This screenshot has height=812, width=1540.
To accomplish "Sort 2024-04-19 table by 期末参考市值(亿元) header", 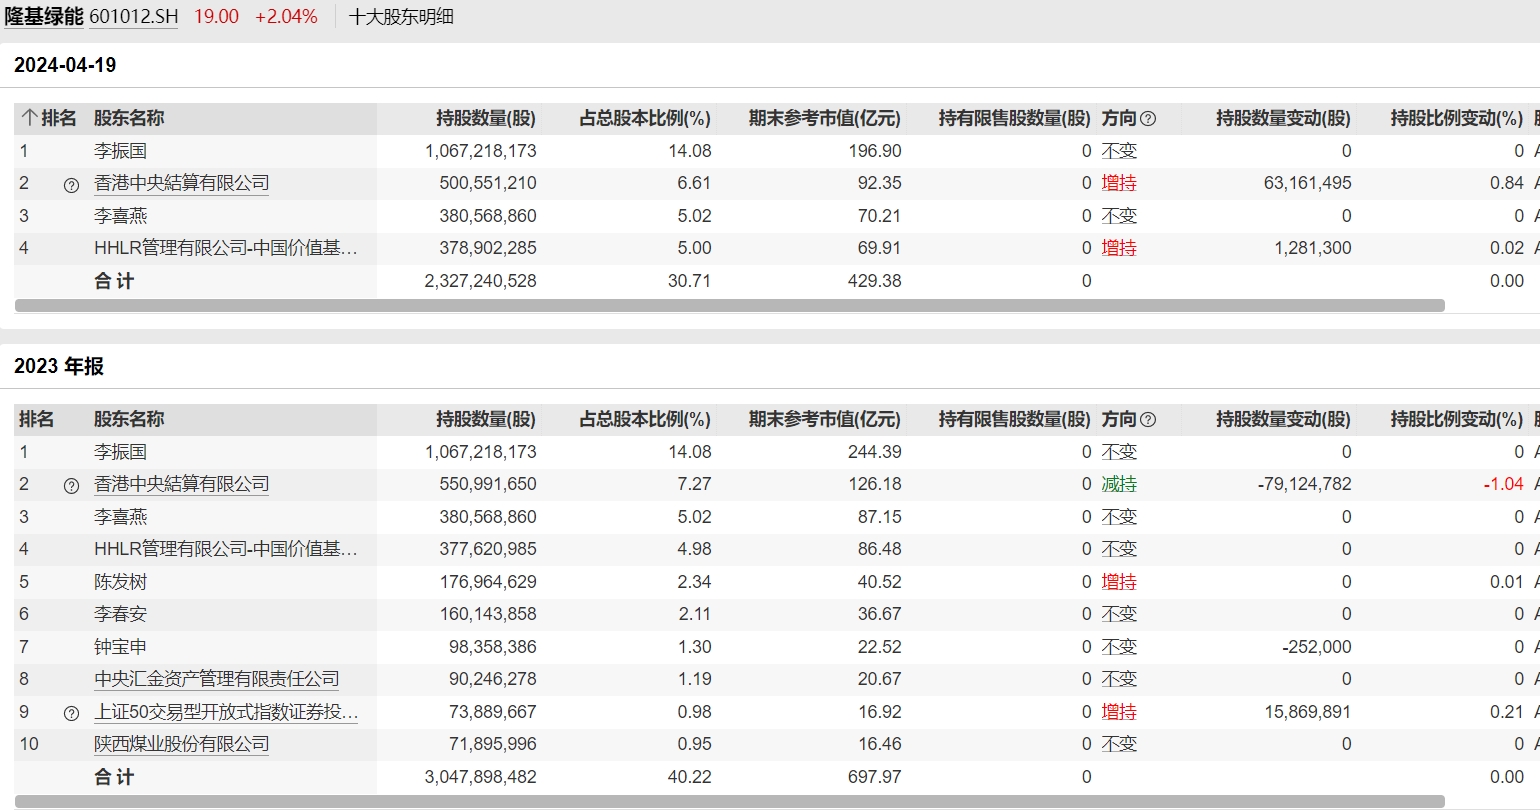I will pos(825,118).
